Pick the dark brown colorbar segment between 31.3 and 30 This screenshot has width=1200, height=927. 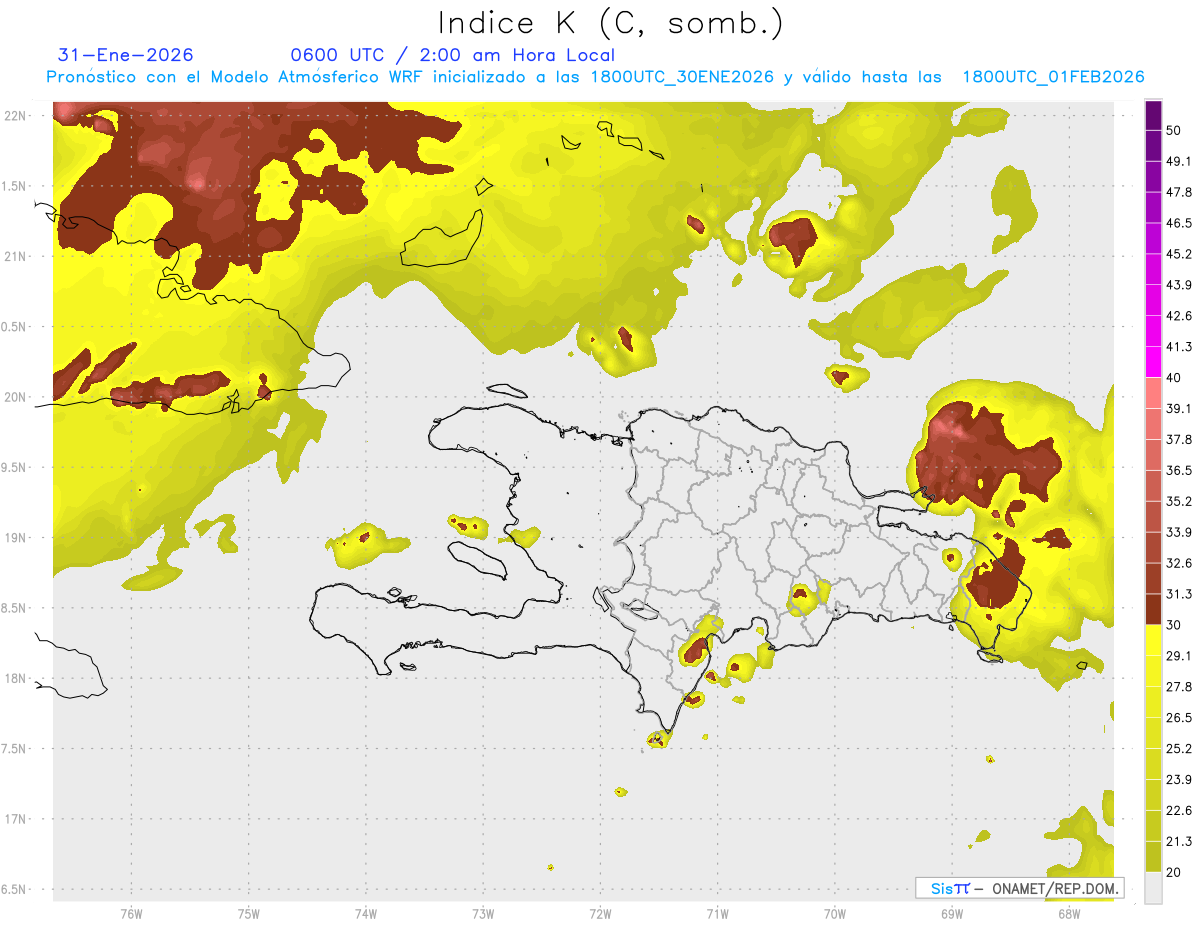point(1153,609)
